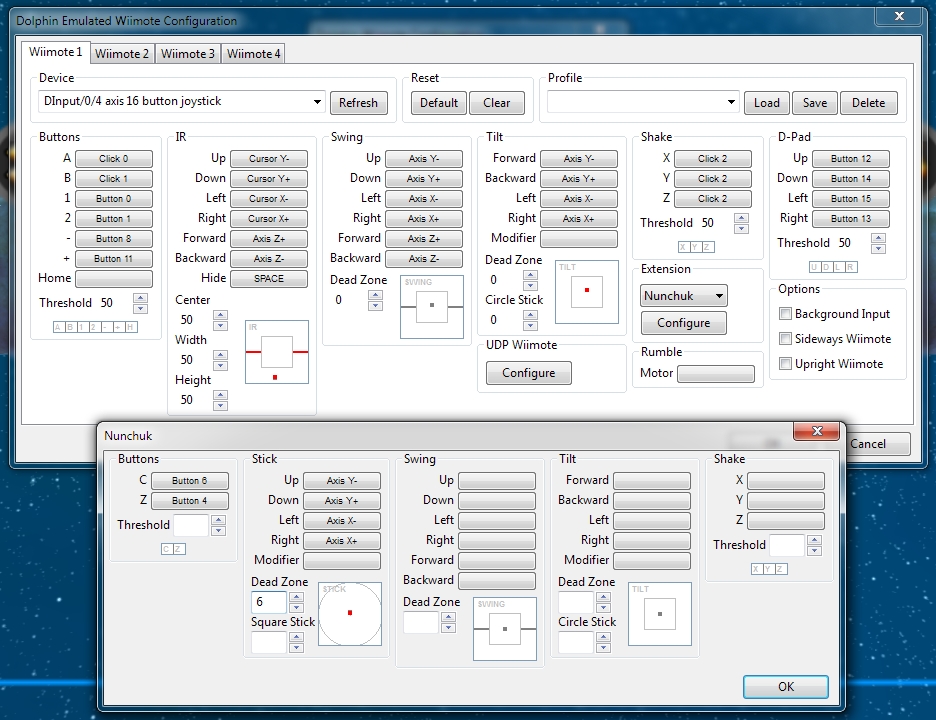Click Nunchuk C mapping Button 6

(x=190, y=481)
